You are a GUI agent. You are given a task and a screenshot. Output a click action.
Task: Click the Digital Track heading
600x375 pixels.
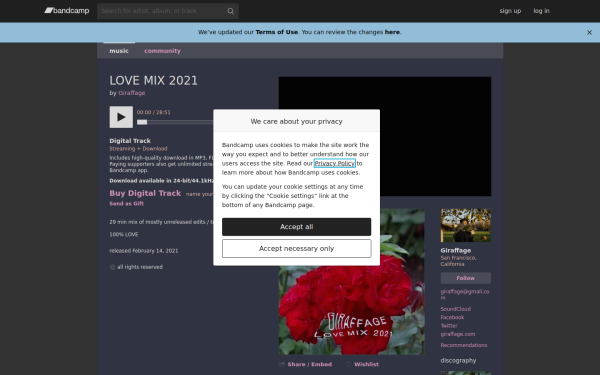click(x=130, y=141)
